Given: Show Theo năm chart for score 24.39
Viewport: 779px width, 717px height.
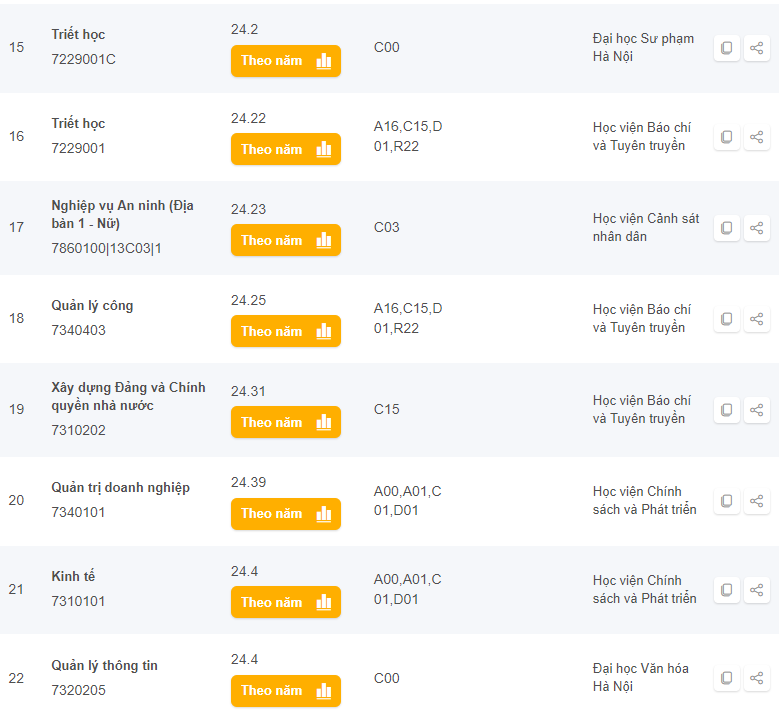Looking at the screenshot, I should [x=286, y=513].
